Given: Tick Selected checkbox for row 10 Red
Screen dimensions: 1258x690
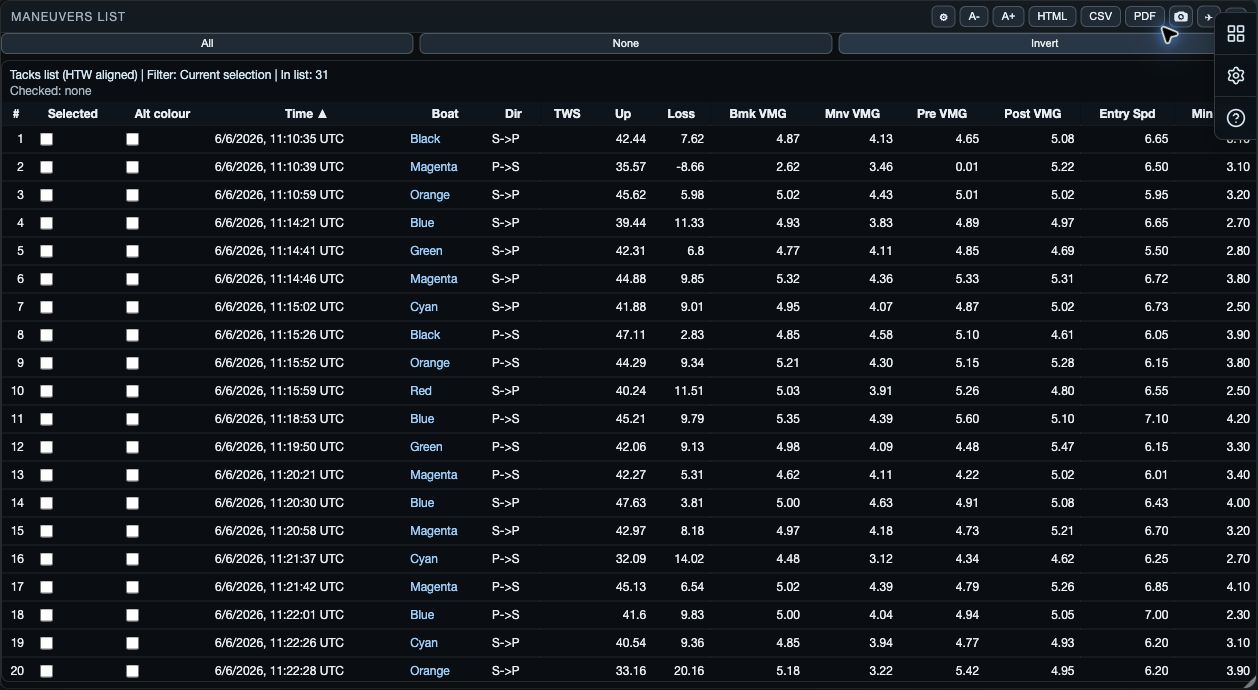Looking at the screenshot, I should (46, 391).
